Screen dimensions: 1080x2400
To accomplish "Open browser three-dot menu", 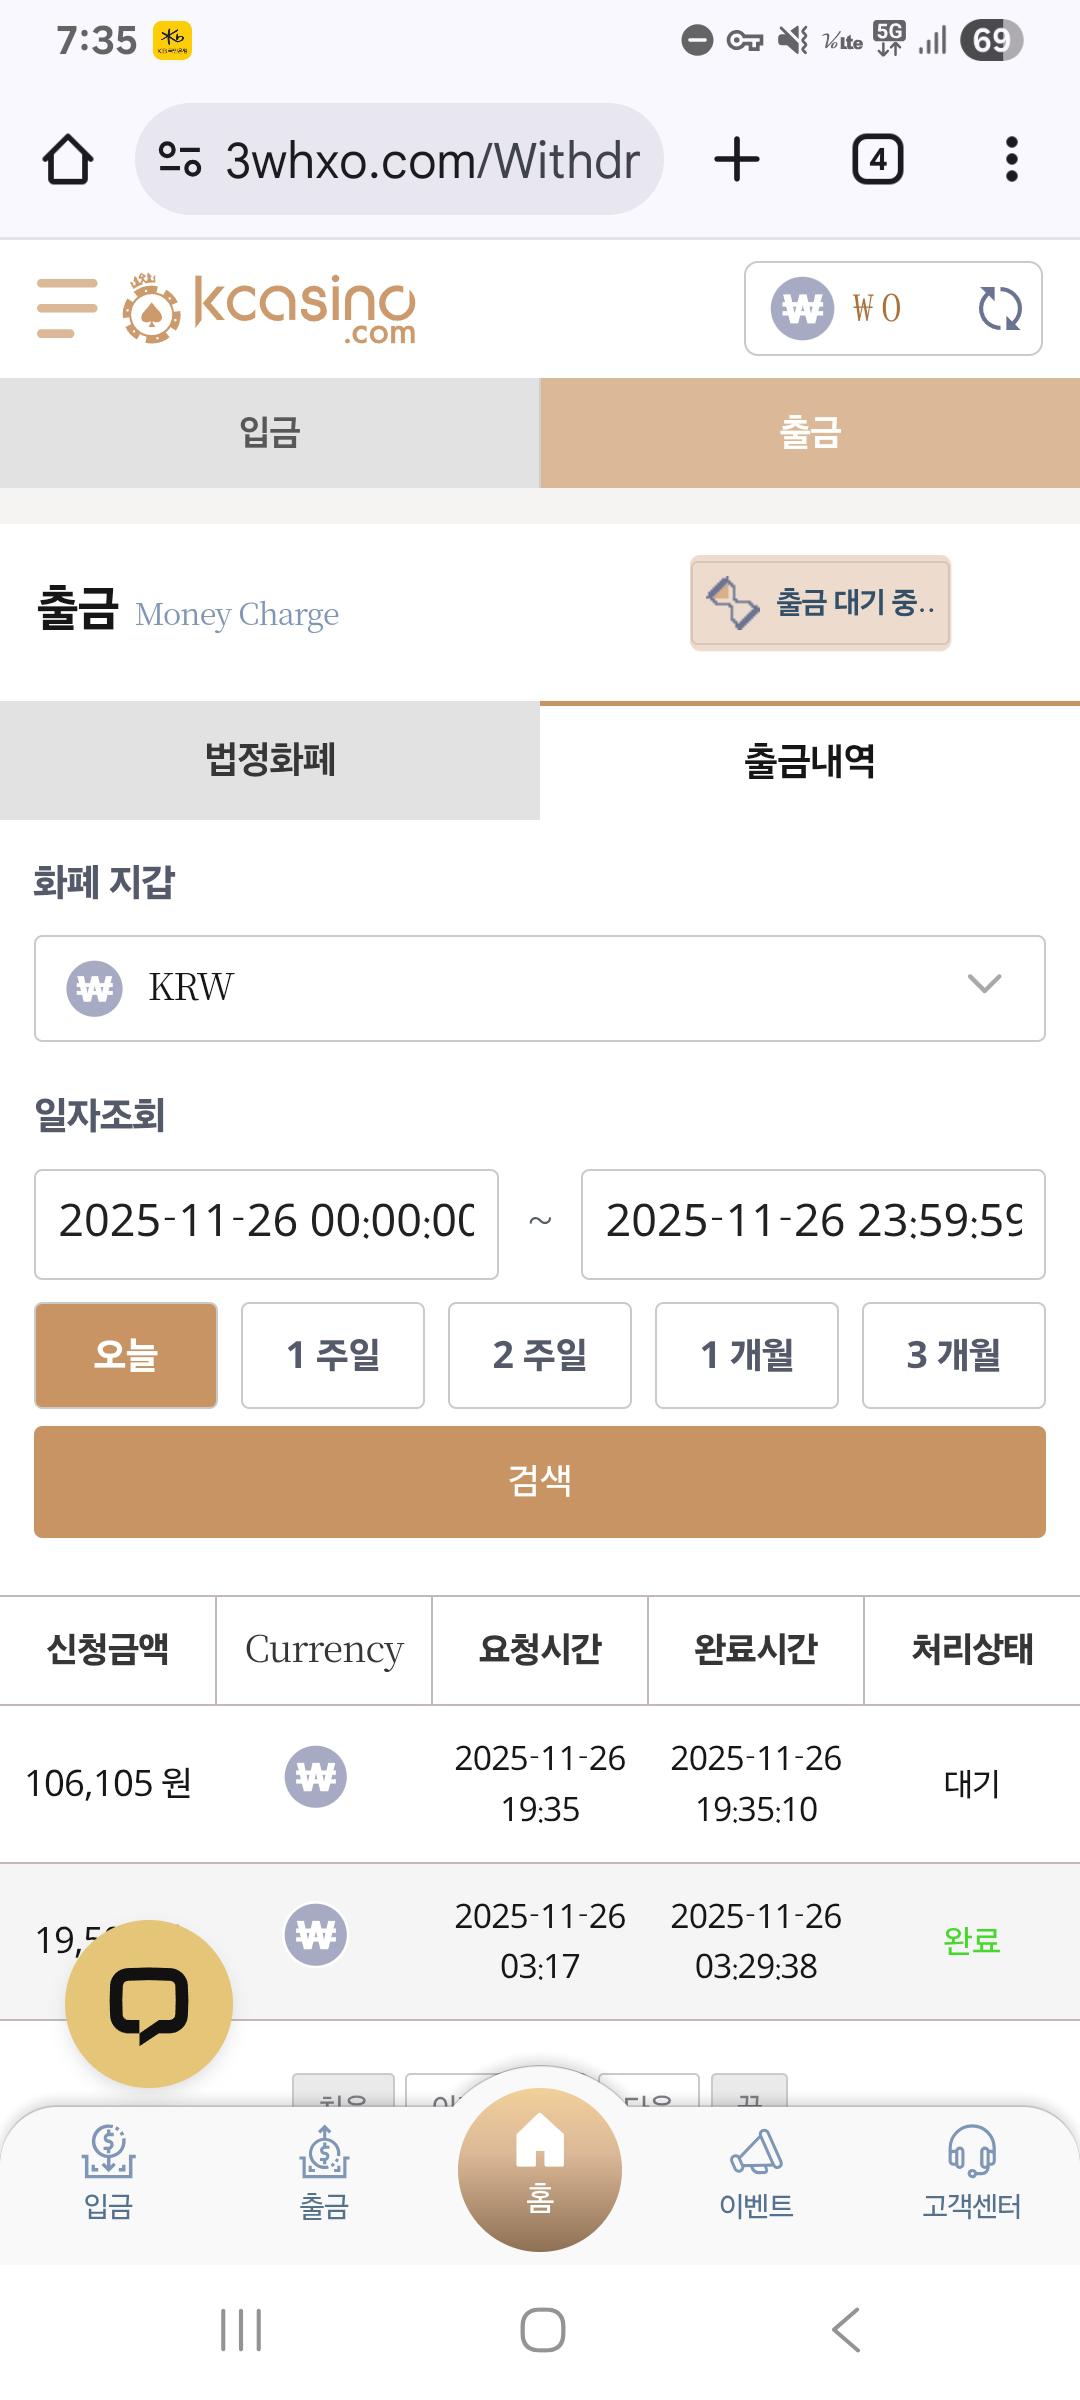I will (1011, 160).
